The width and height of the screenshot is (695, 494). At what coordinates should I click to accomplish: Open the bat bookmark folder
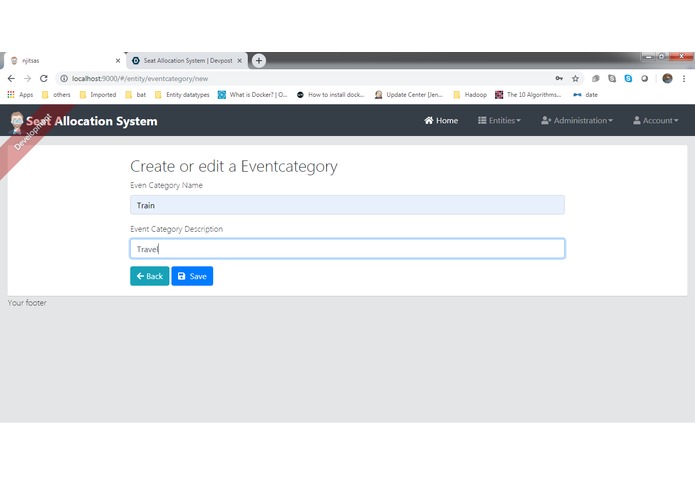(136, 94)
